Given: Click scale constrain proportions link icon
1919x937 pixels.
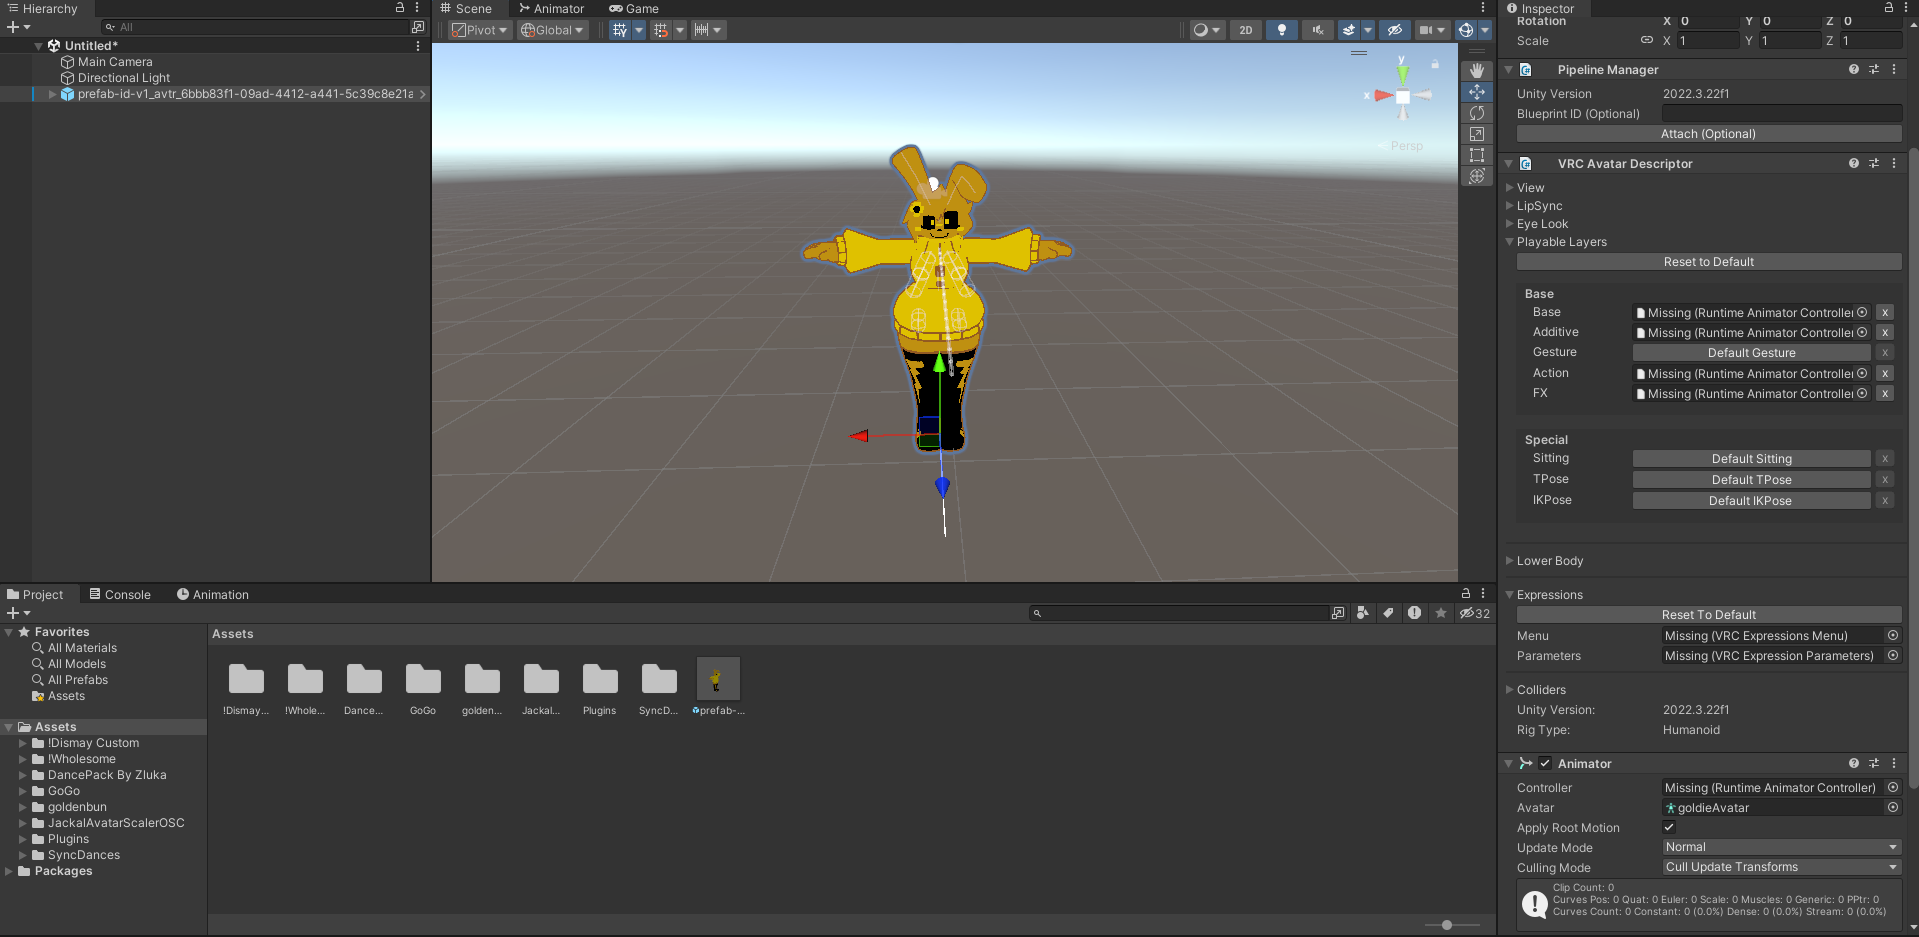Looking at the screenshot, I should point(1646,41).
